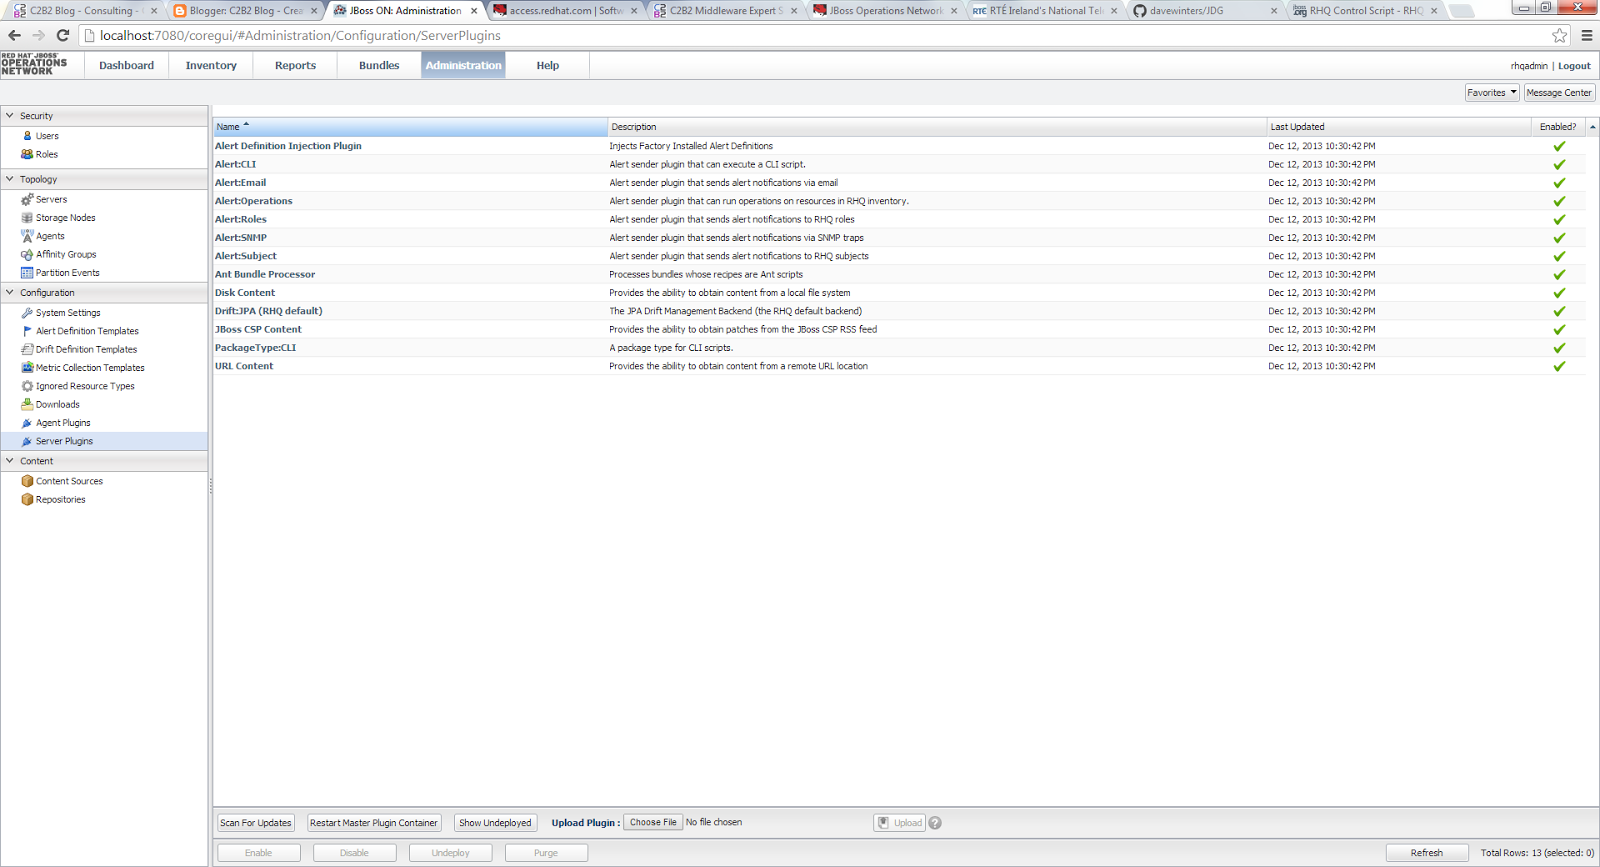
Task: Click Scan For Updates button
Action: click(256, 823)
